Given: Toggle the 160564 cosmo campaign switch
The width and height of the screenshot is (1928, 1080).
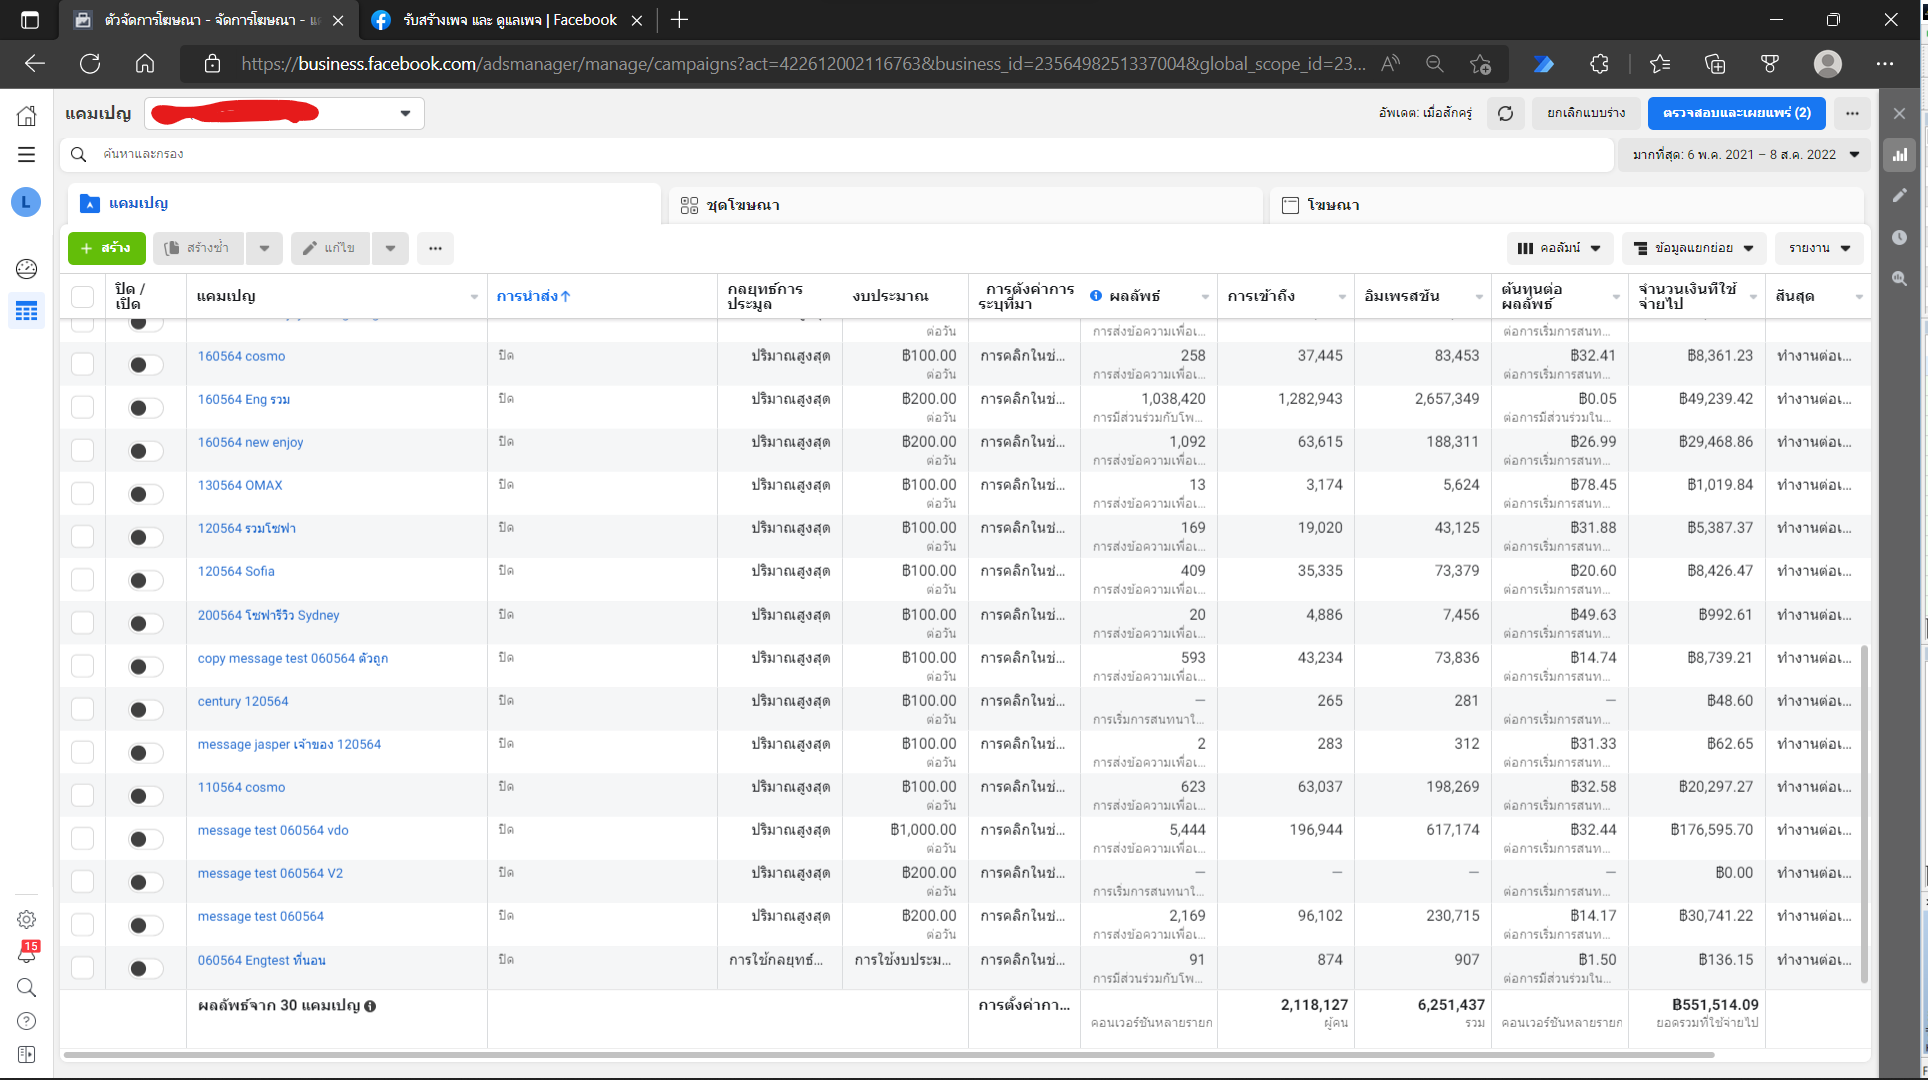Looking at the screenshot, I should pos(145,365).
